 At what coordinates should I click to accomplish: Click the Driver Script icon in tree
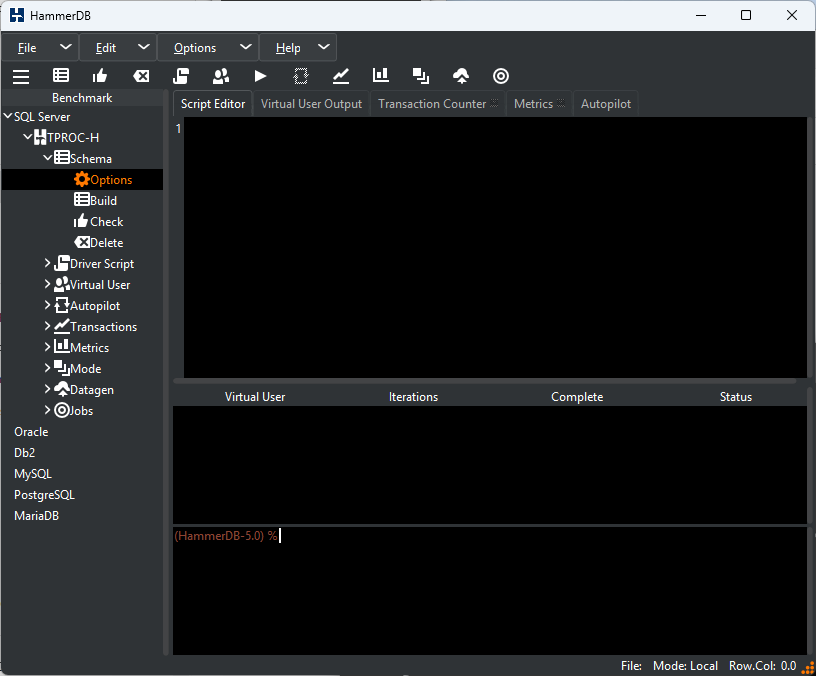pos(62,263)
